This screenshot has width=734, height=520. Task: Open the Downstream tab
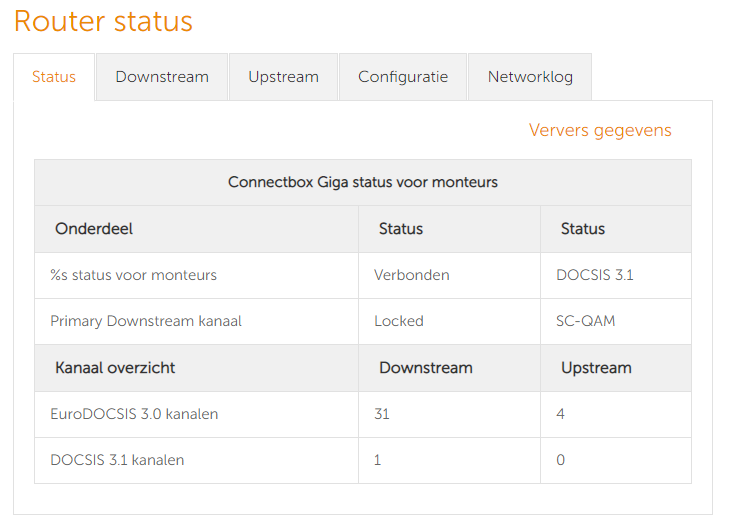coord(162,77)
